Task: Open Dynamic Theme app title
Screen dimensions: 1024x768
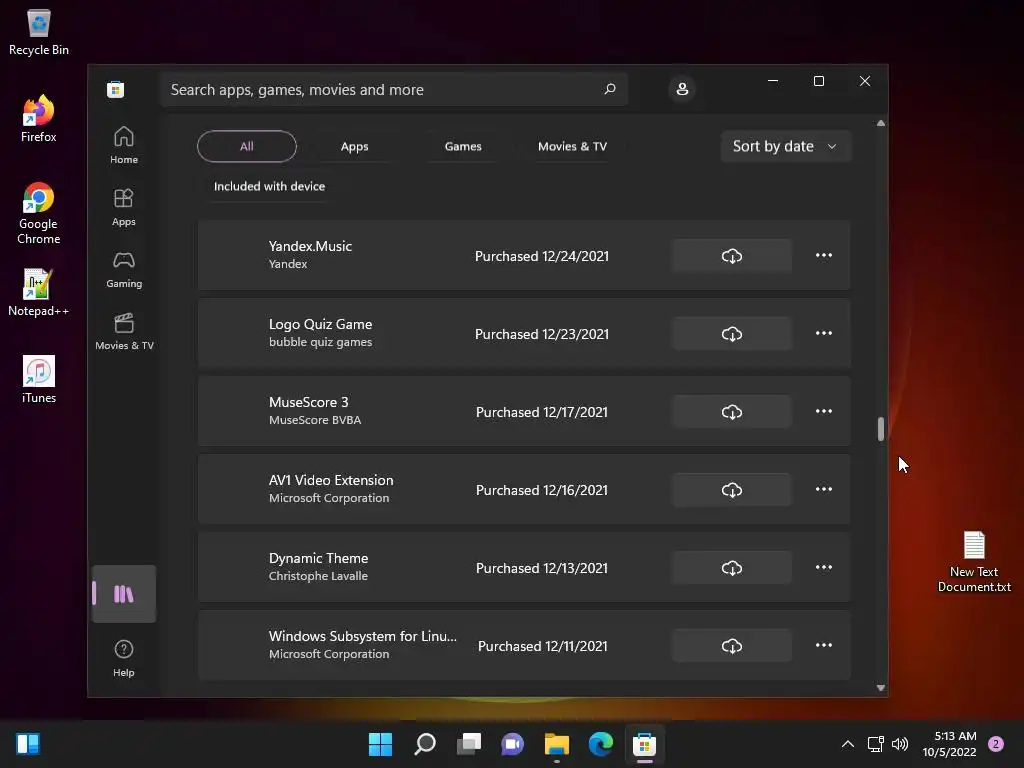Action: click(x=319, y=558)
